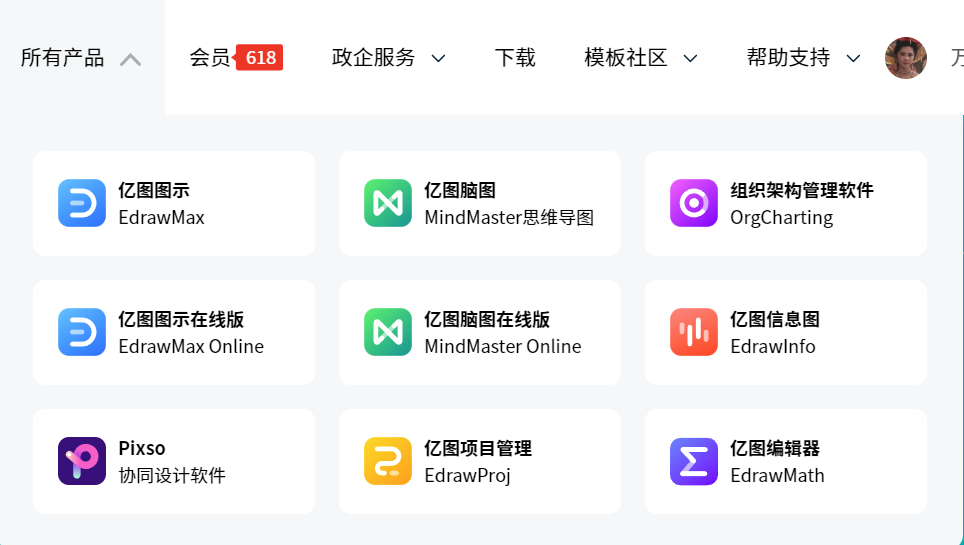
Task: Click the EdrawMax Online subtitle text
Action: [191, 346]
